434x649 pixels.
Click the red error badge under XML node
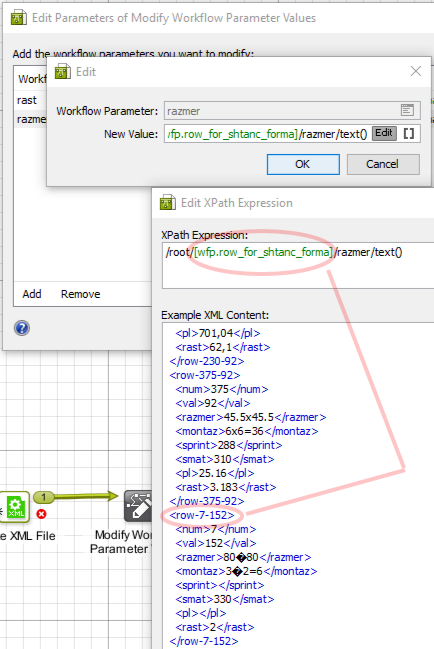pyautogui.click(x=41, y=514)
